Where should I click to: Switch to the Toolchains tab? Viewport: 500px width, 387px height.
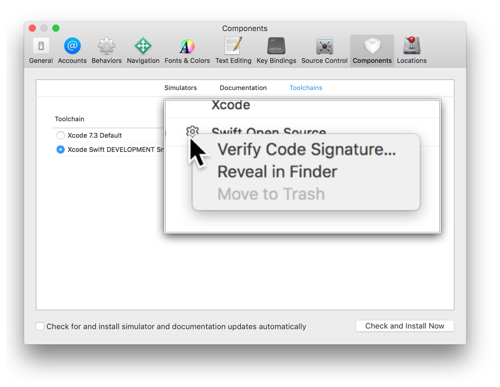pyautogui.click(x=306, y=88)
